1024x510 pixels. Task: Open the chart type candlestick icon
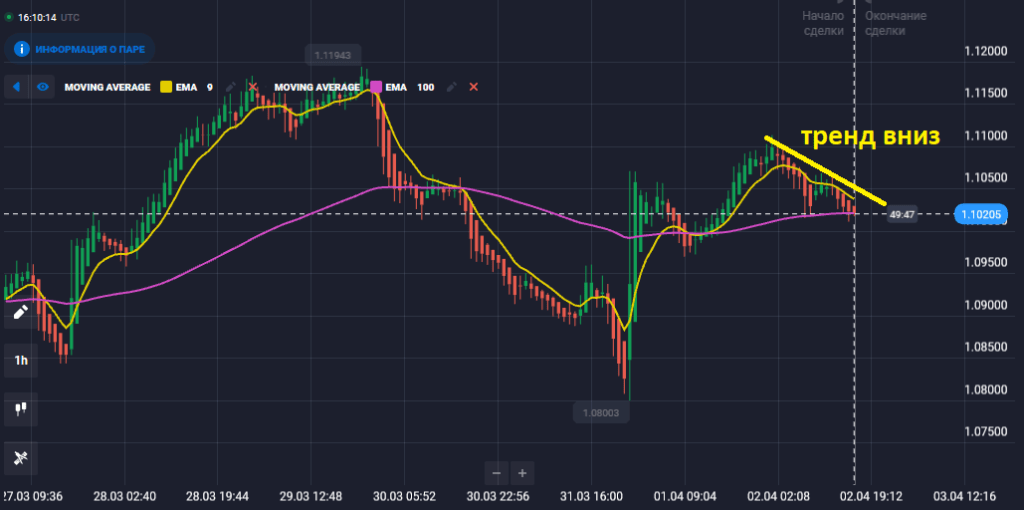pos(20,408)
